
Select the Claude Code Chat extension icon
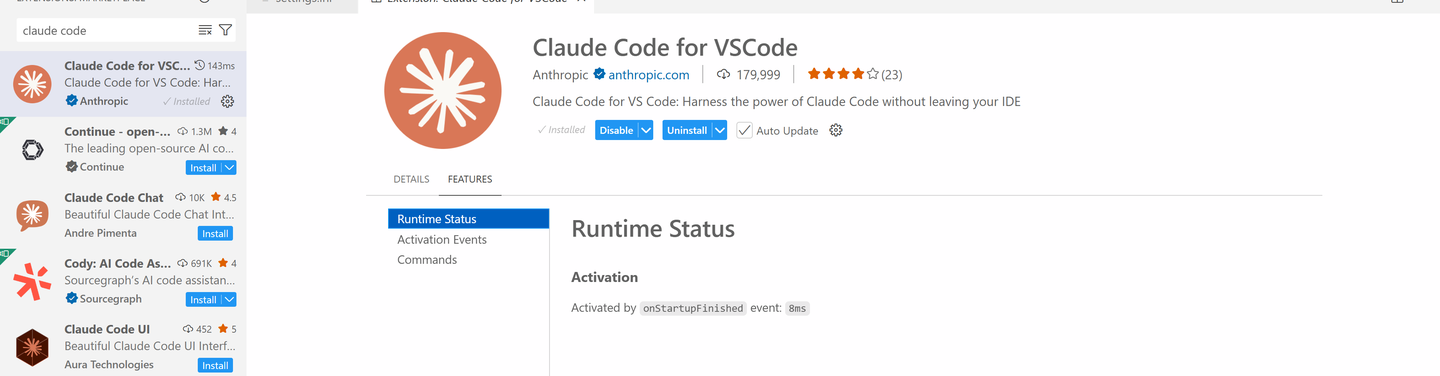click(x=32, y=215)
